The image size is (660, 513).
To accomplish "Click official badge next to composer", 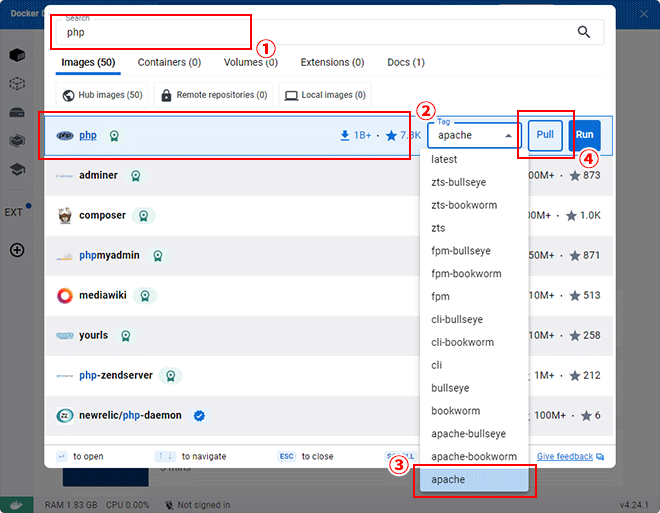I will [144, 215].
